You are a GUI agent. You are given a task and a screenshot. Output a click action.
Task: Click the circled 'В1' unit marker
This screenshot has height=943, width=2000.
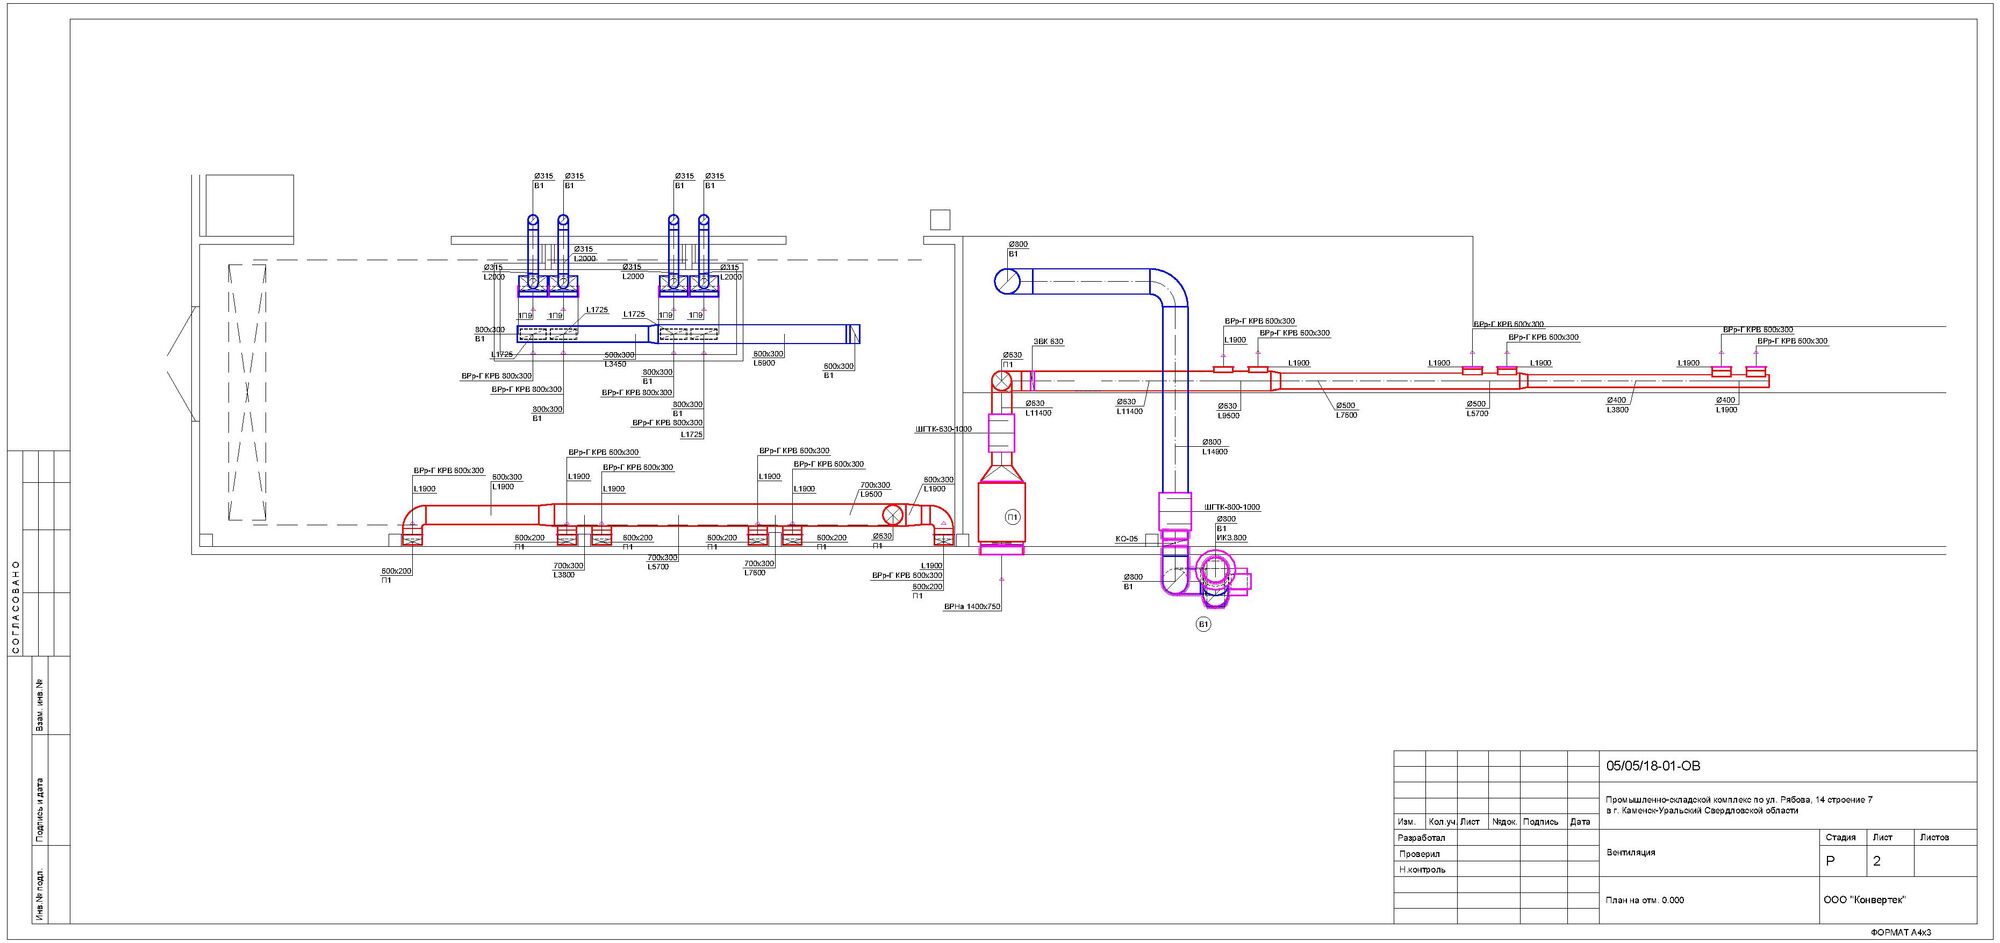[1203, 624]
